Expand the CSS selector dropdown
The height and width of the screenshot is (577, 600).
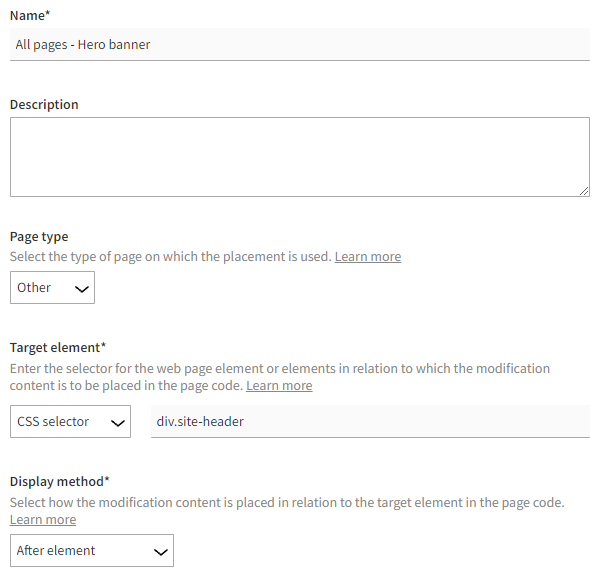70,422
